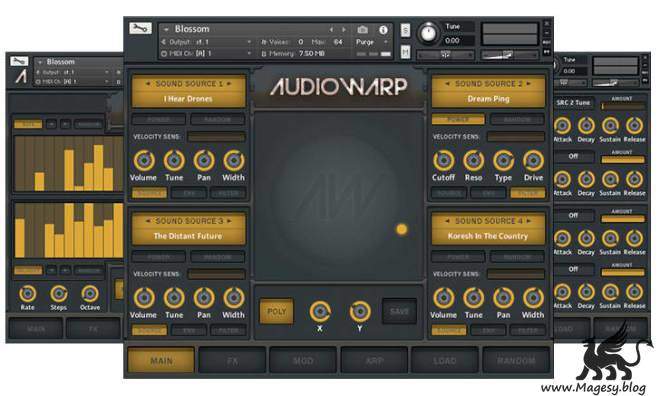Click the camera snapshot icon

(362, 29)
